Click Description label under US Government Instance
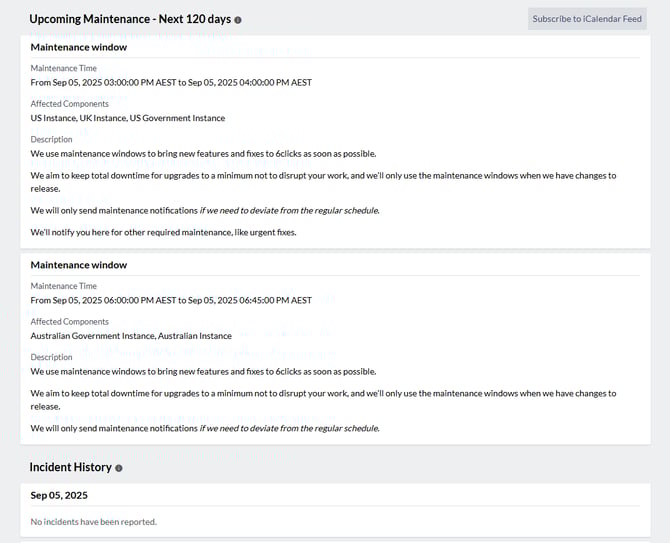670x543 pixels. pyautogui.click(x=52, y=139)
